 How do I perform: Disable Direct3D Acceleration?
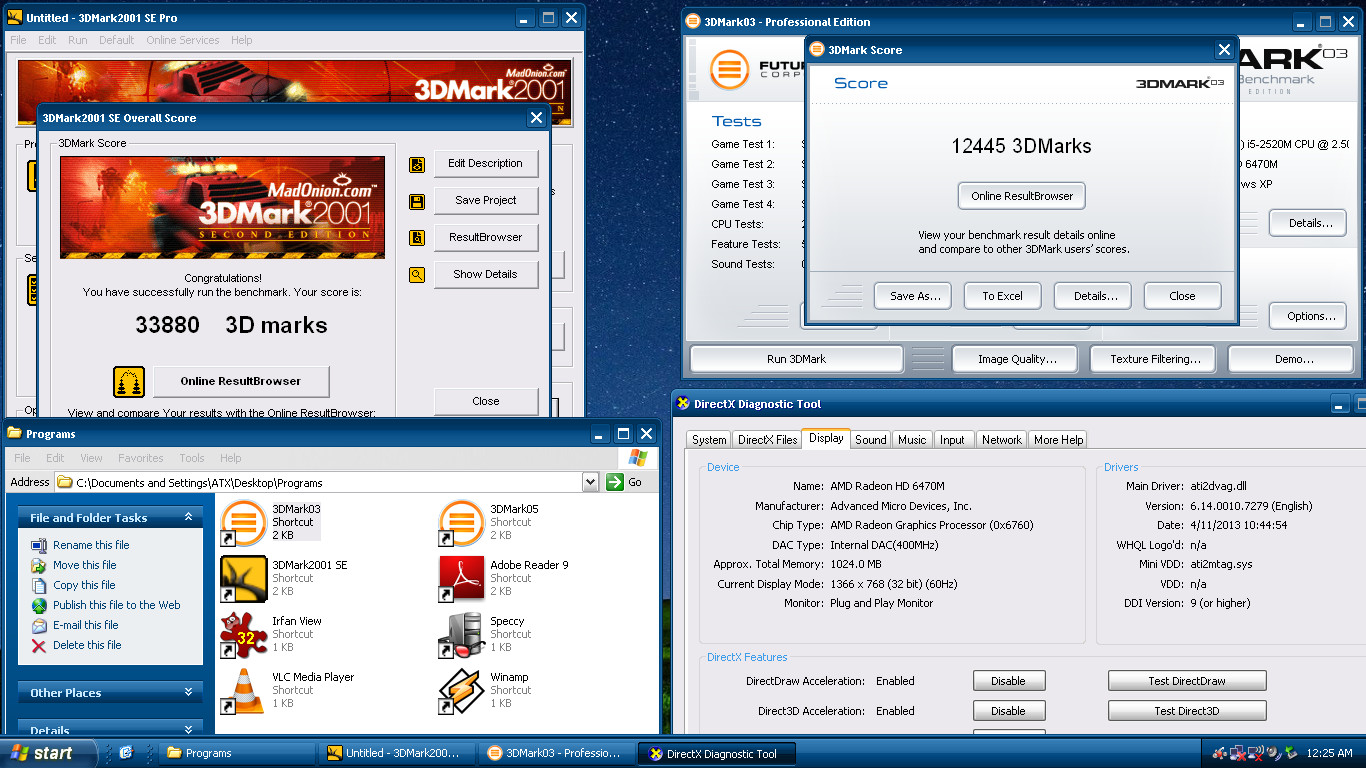[1008, 711]
